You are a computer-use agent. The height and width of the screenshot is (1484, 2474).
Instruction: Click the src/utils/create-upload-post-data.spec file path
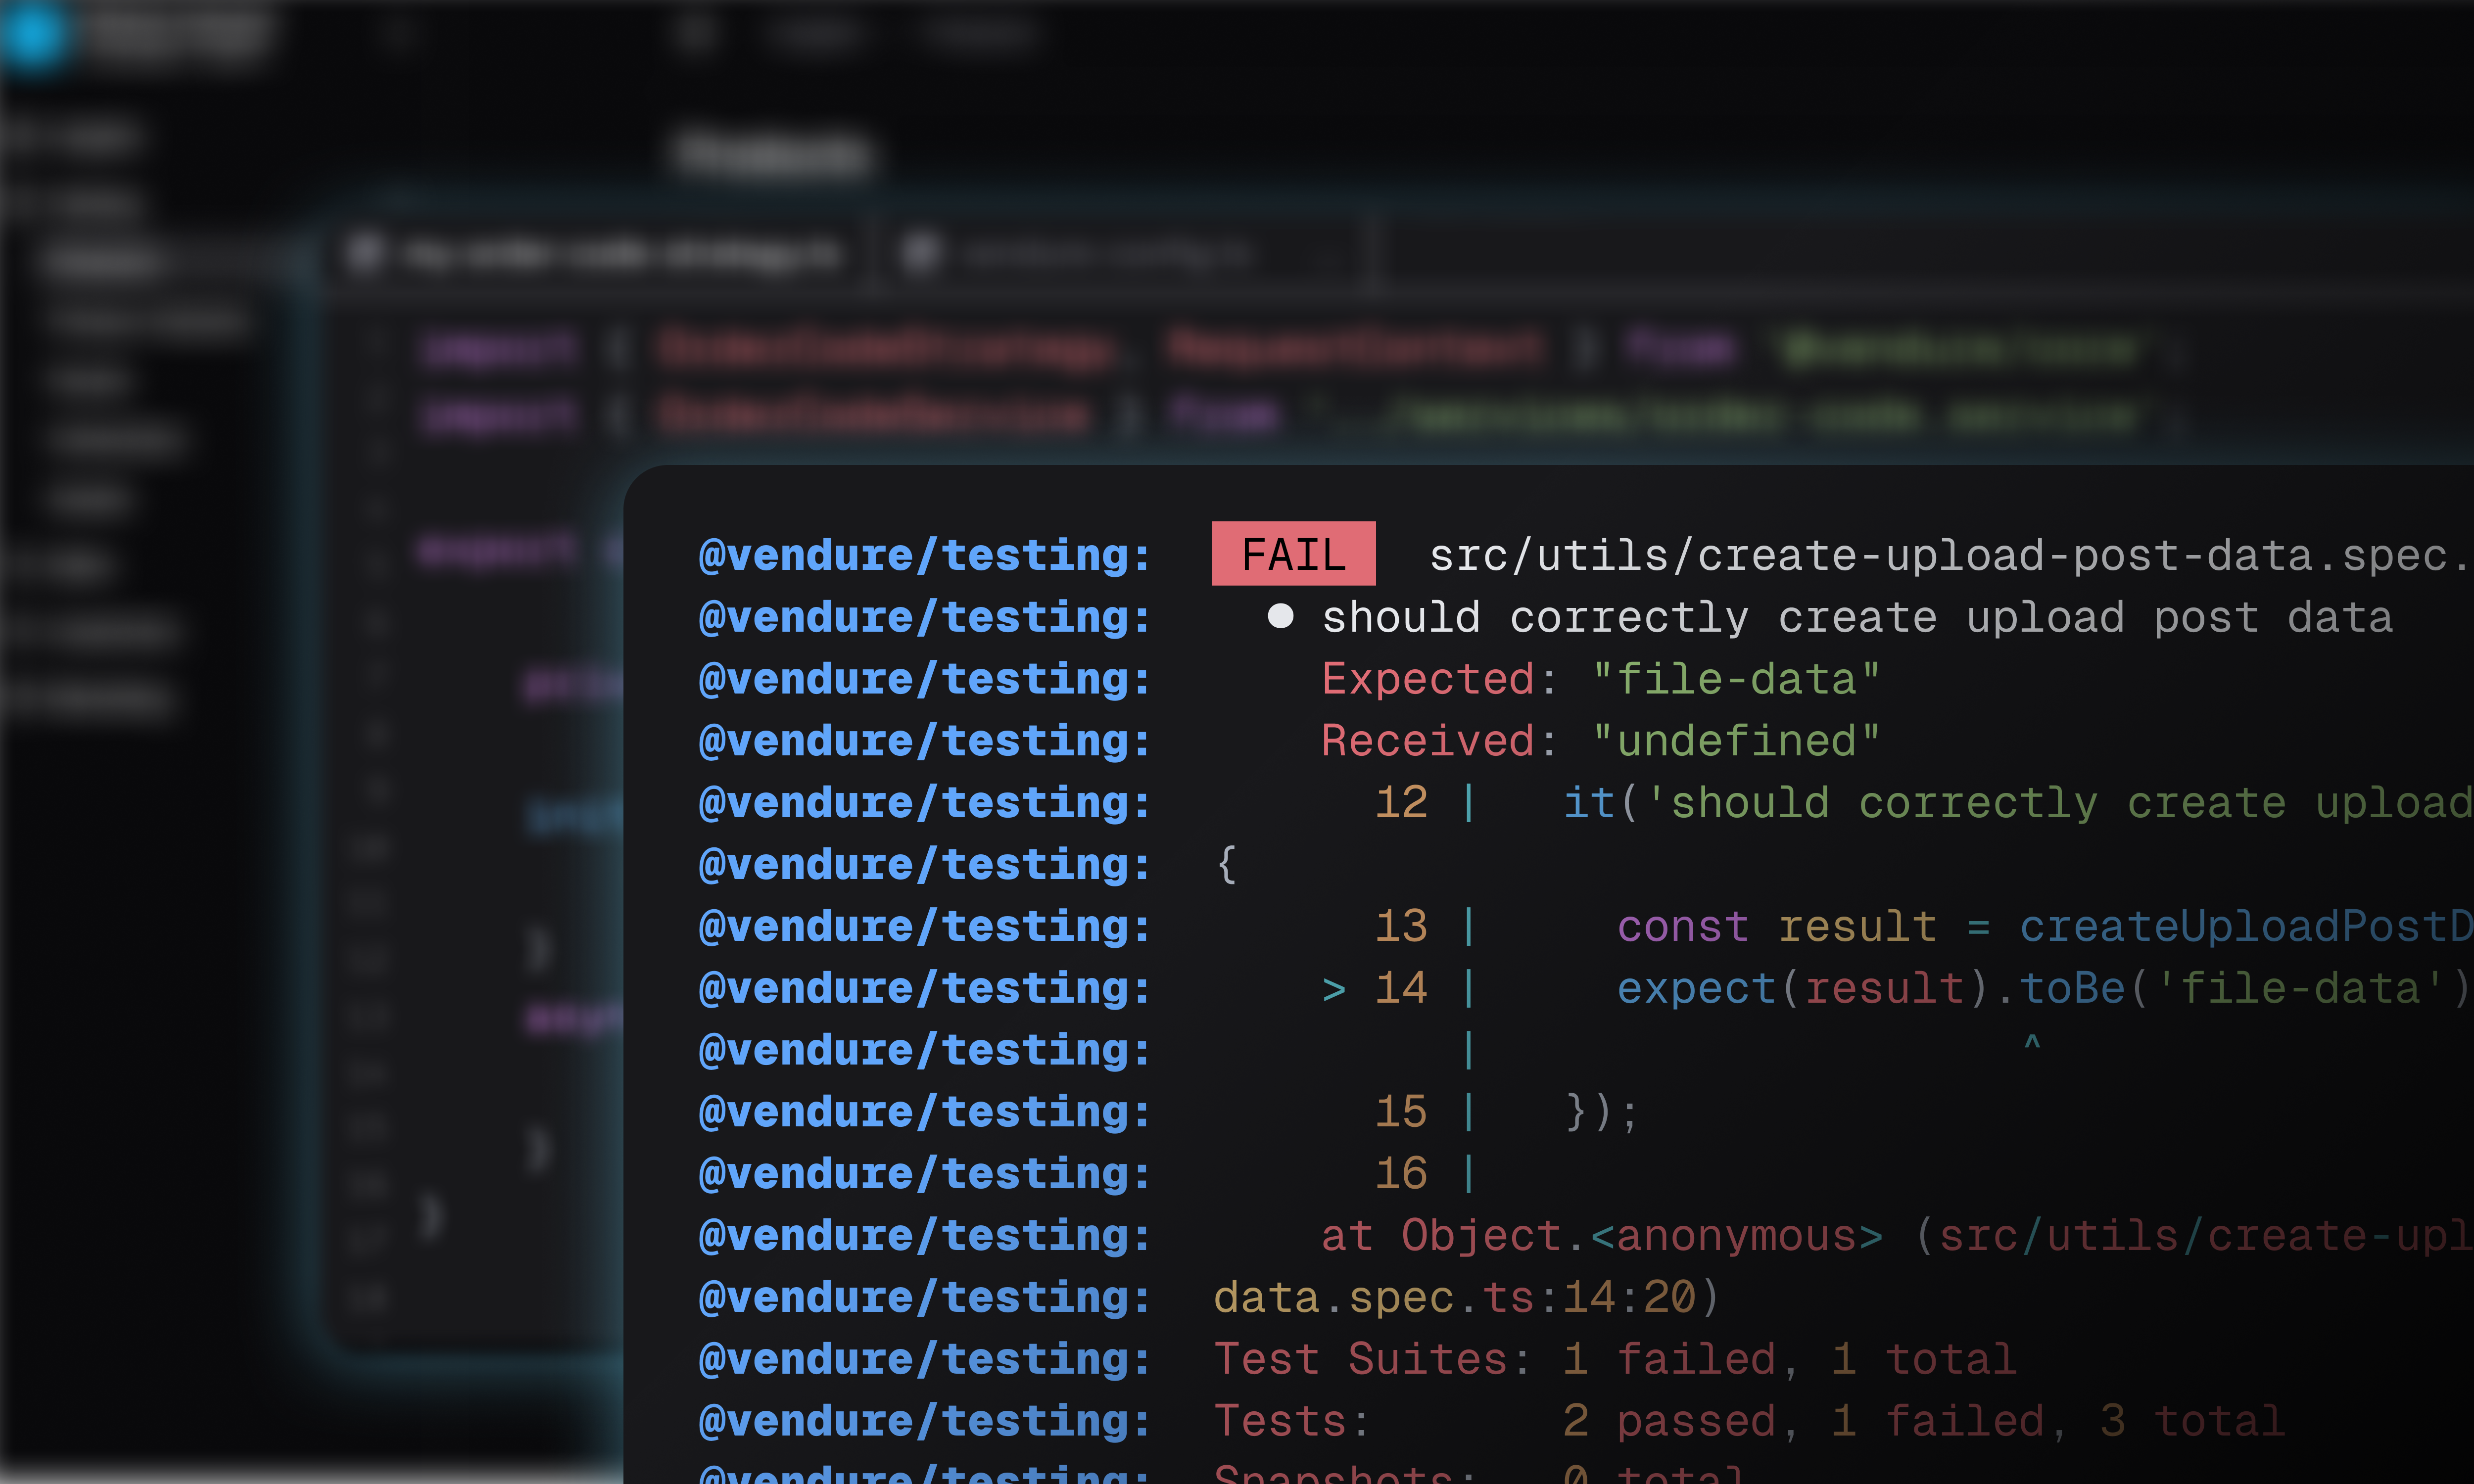click(x=1950, y=555)
